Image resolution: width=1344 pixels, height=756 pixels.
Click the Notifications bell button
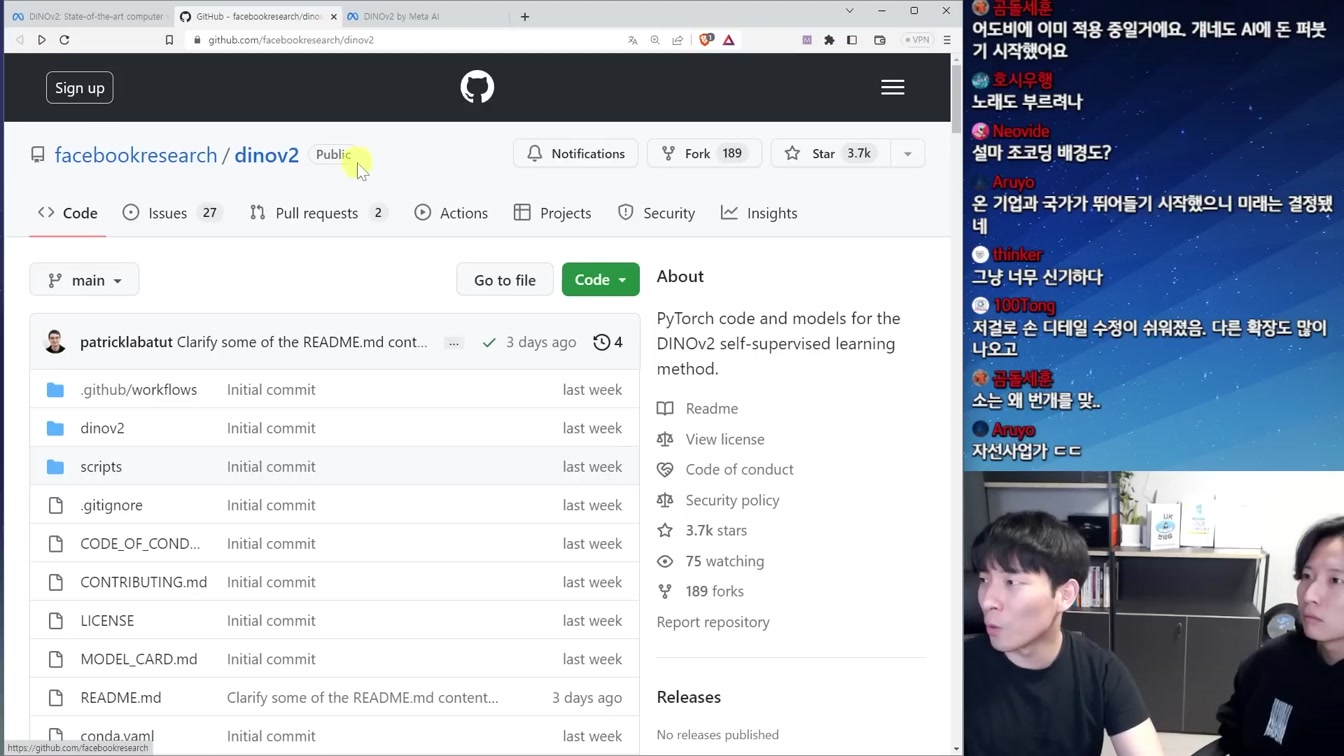pos(576,153)
